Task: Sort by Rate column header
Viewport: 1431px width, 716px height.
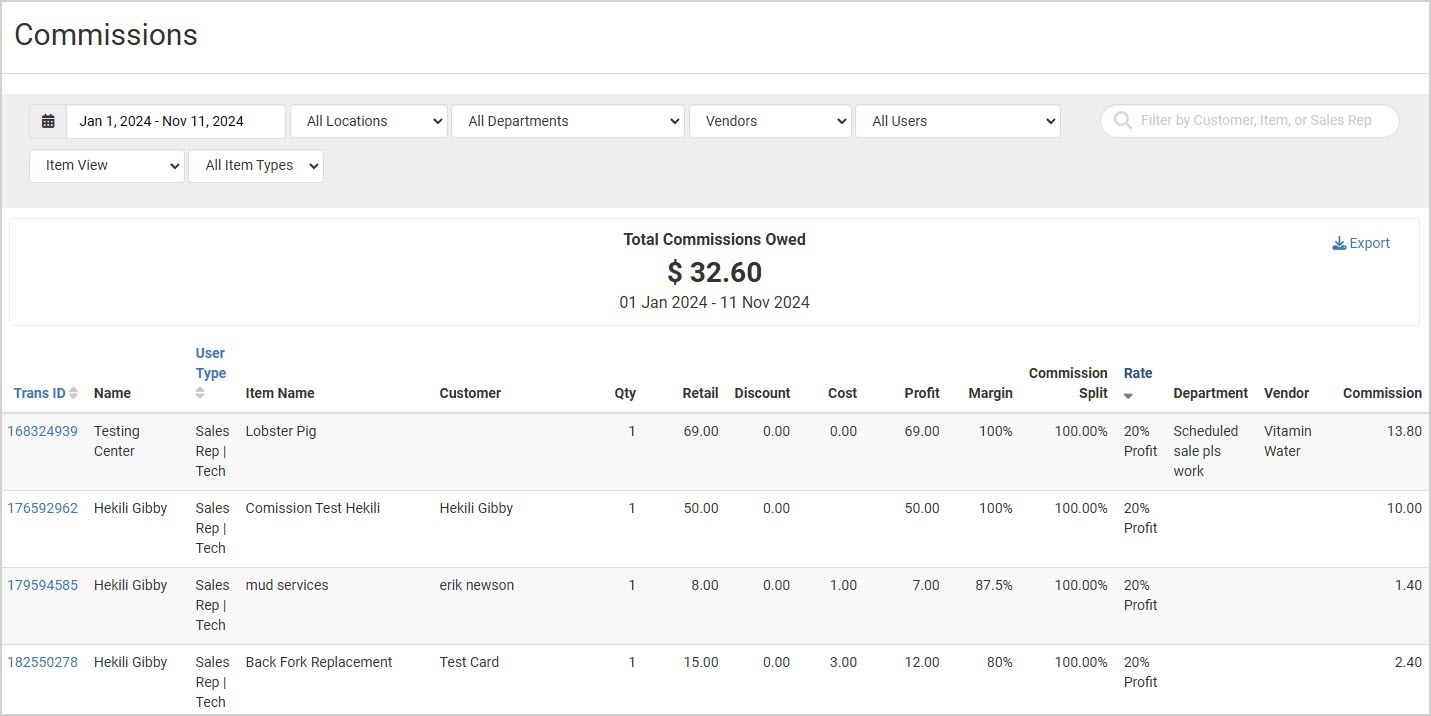Action: click(x=1138, y=373)
